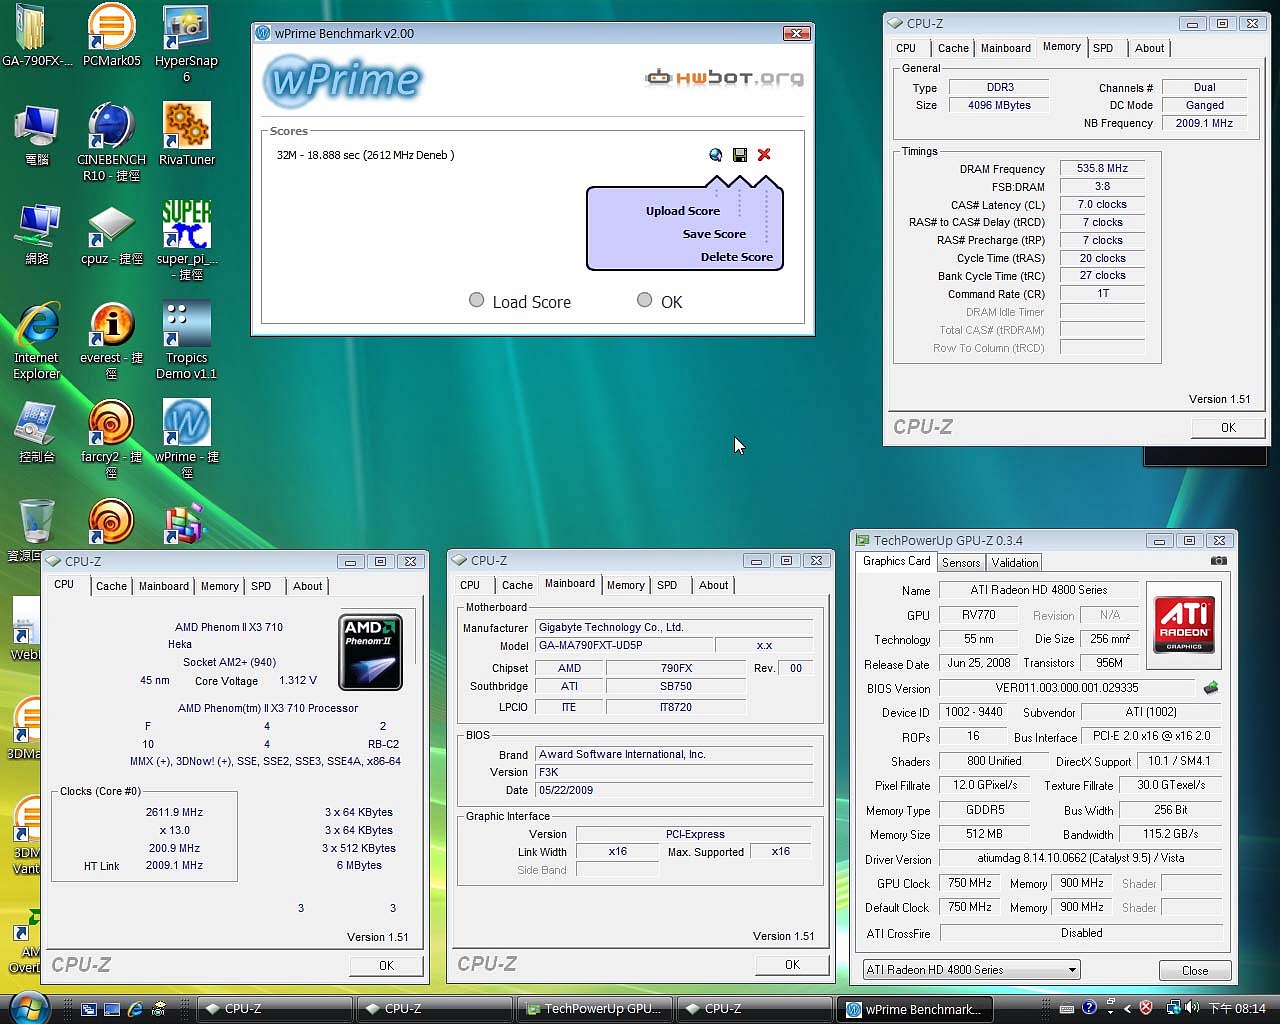Select the Load Score radio button
The height and width of the screenshot is (1024, 1280).
pyautogui.click(x=476, y=300)
